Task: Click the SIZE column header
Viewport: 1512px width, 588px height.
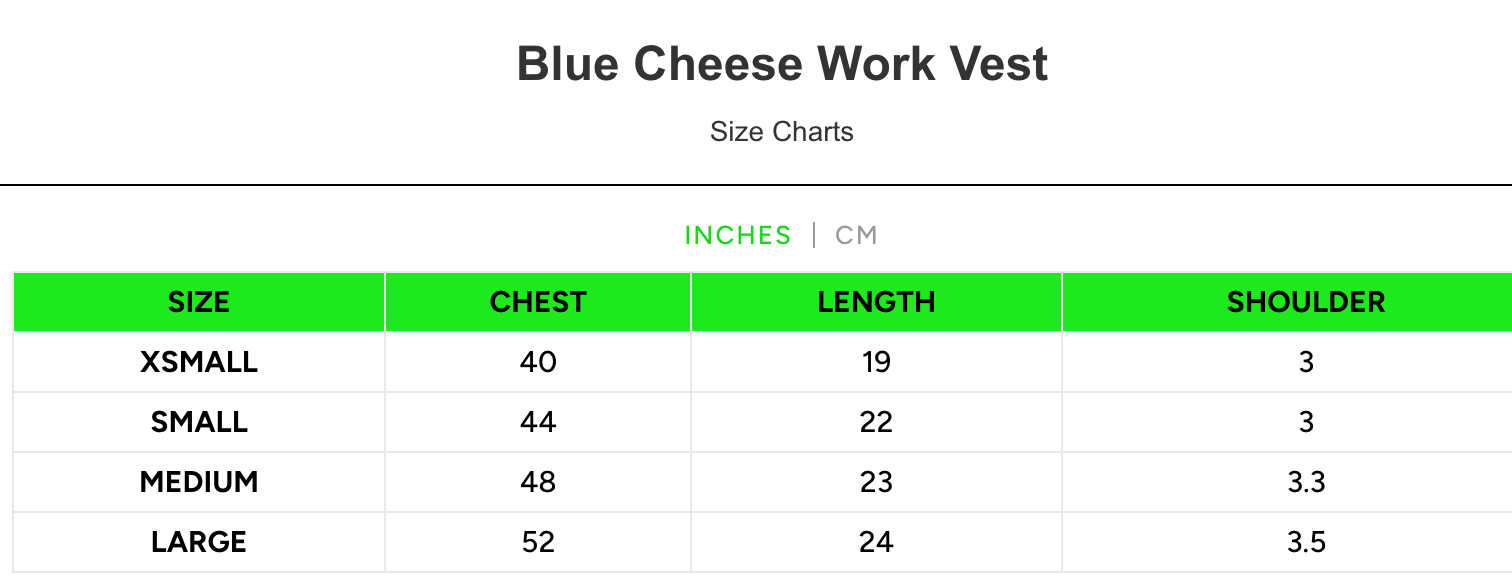Action: click(x=198, y=302)
